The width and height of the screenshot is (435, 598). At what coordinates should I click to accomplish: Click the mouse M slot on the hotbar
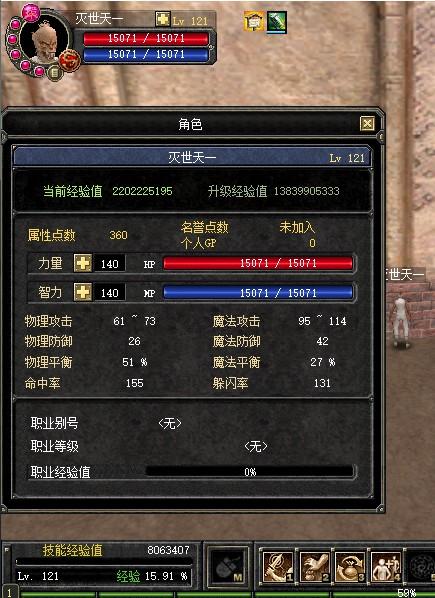[x=229, y=567]
